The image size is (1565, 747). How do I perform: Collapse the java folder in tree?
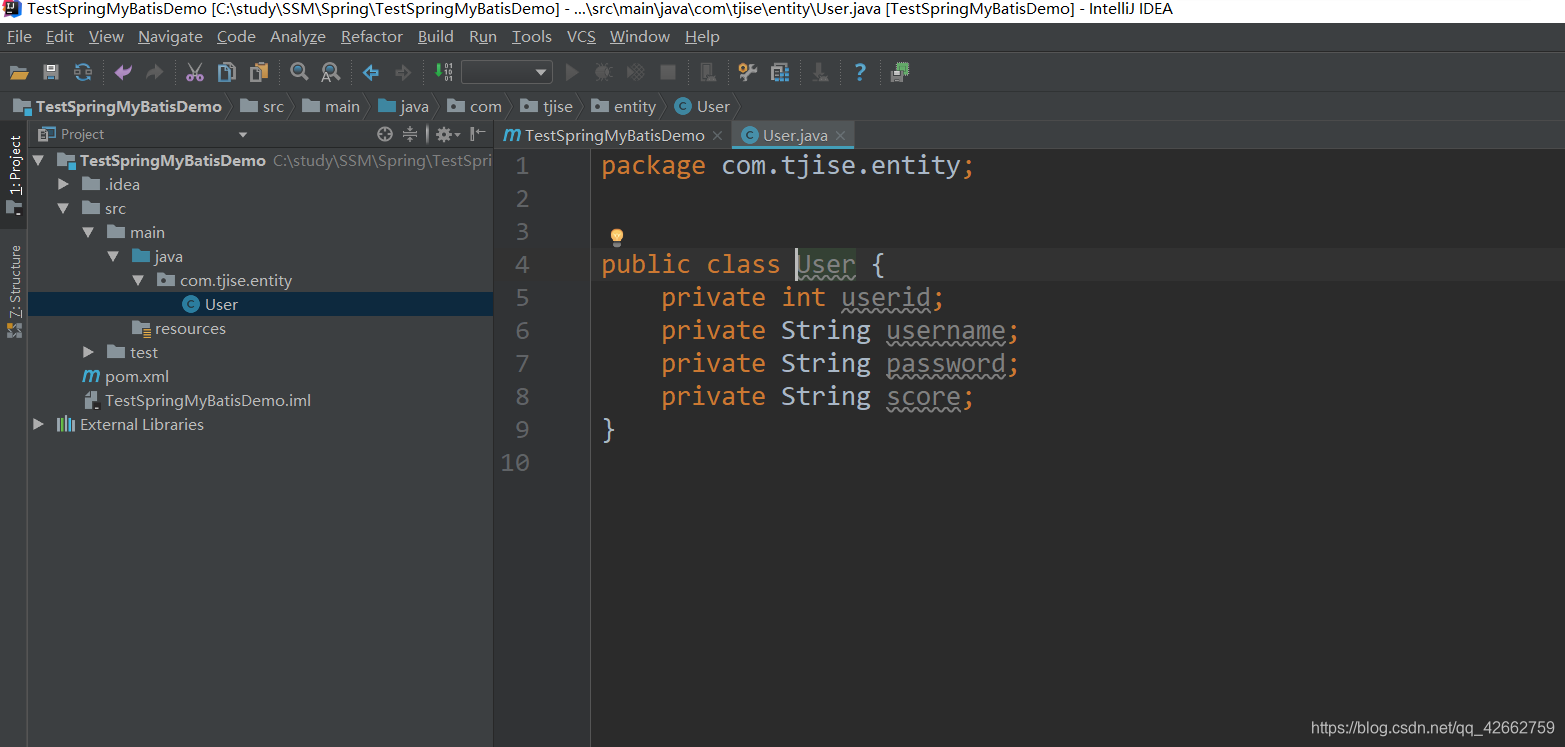113,256
